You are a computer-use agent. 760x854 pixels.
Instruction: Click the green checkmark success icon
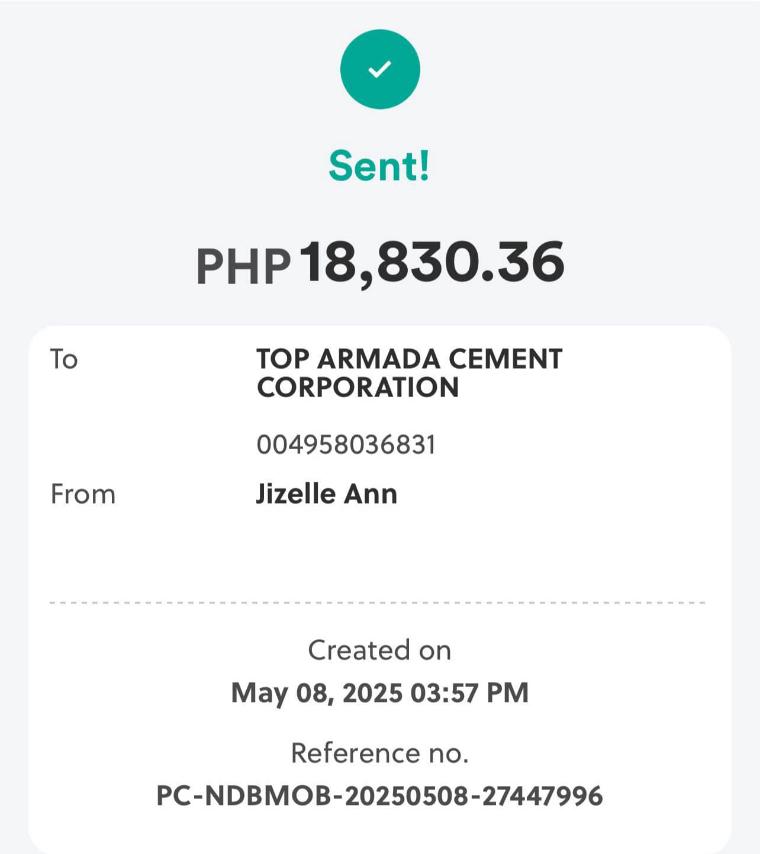380,69
